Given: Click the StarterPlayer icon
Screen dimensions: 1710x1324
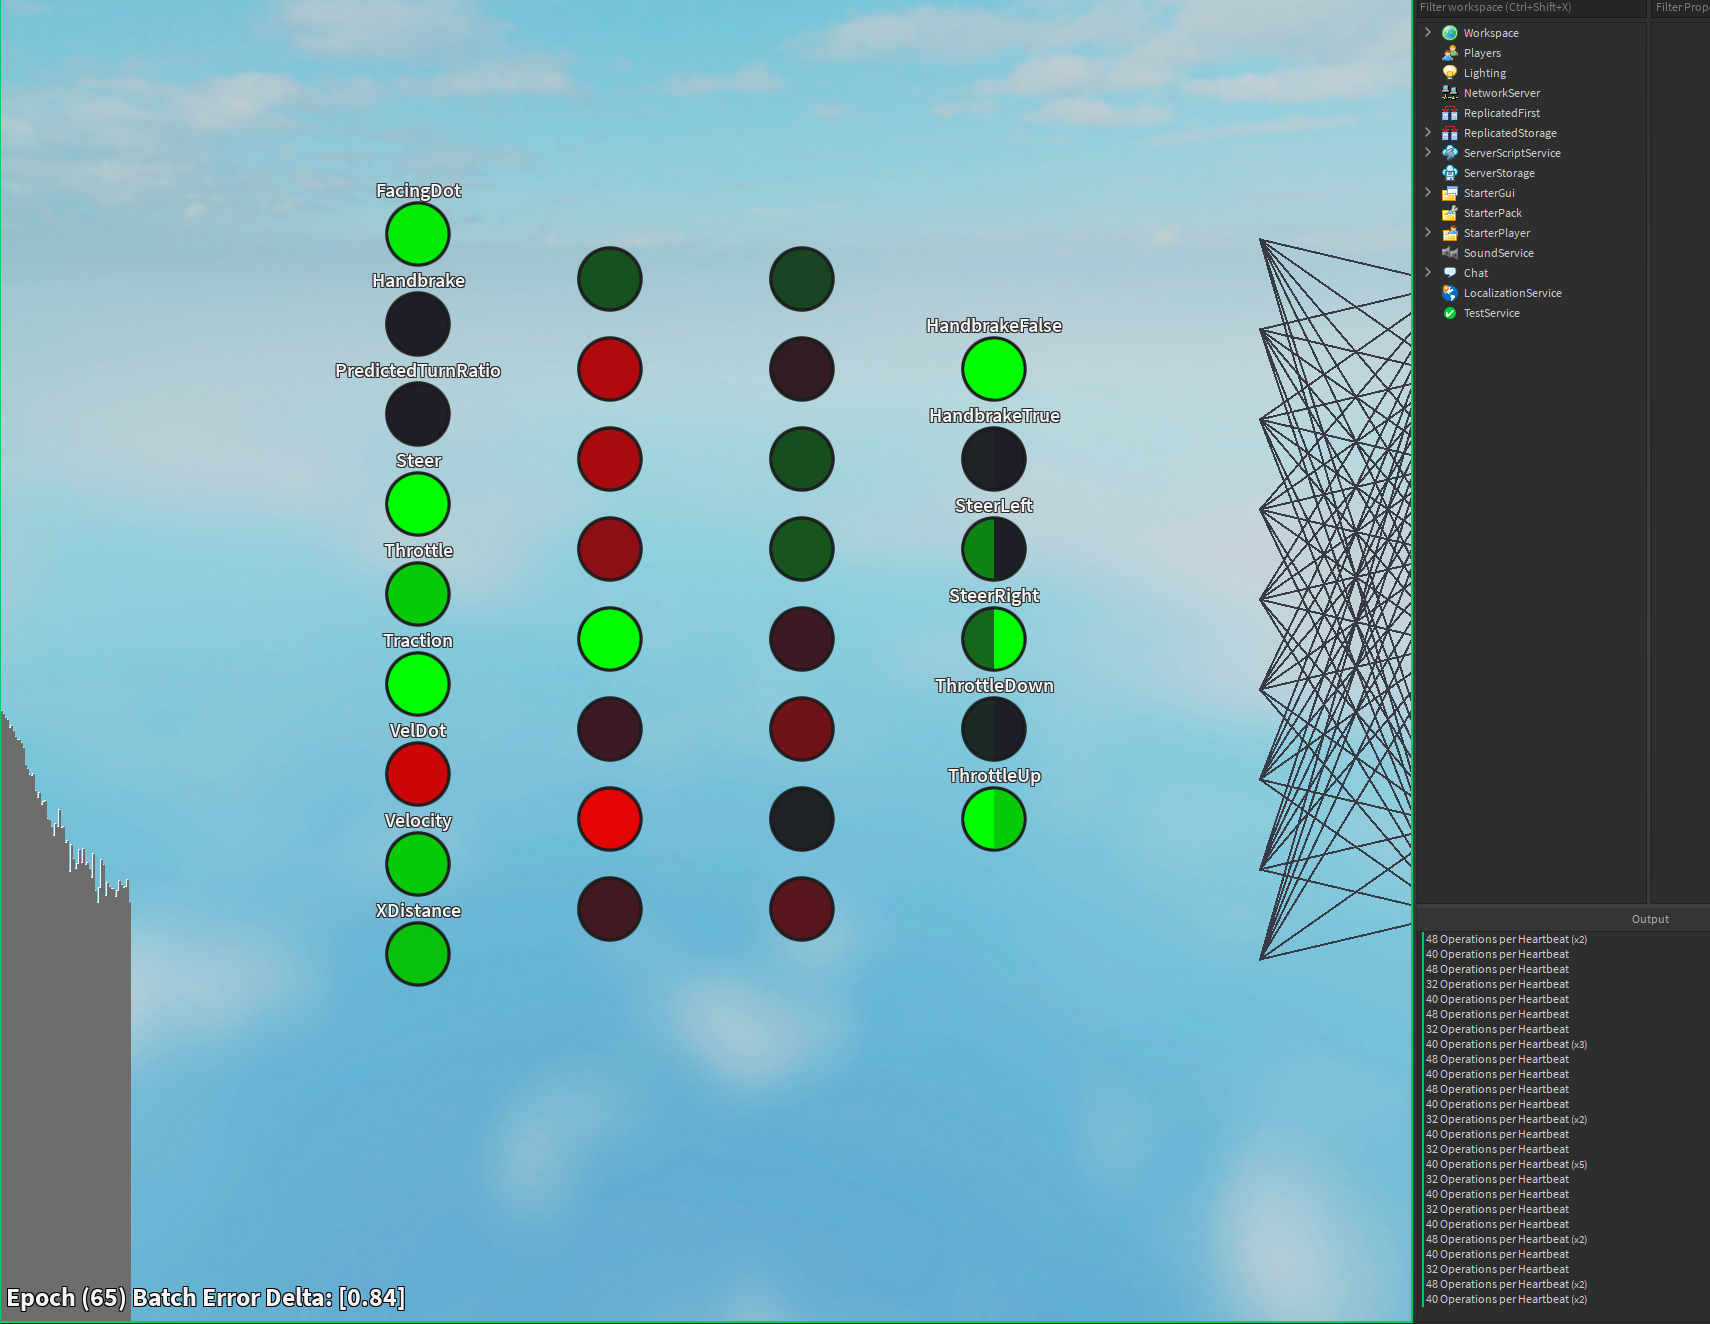Looking at the screenshot, I should pyautogui.click(x=1449, y=233).
